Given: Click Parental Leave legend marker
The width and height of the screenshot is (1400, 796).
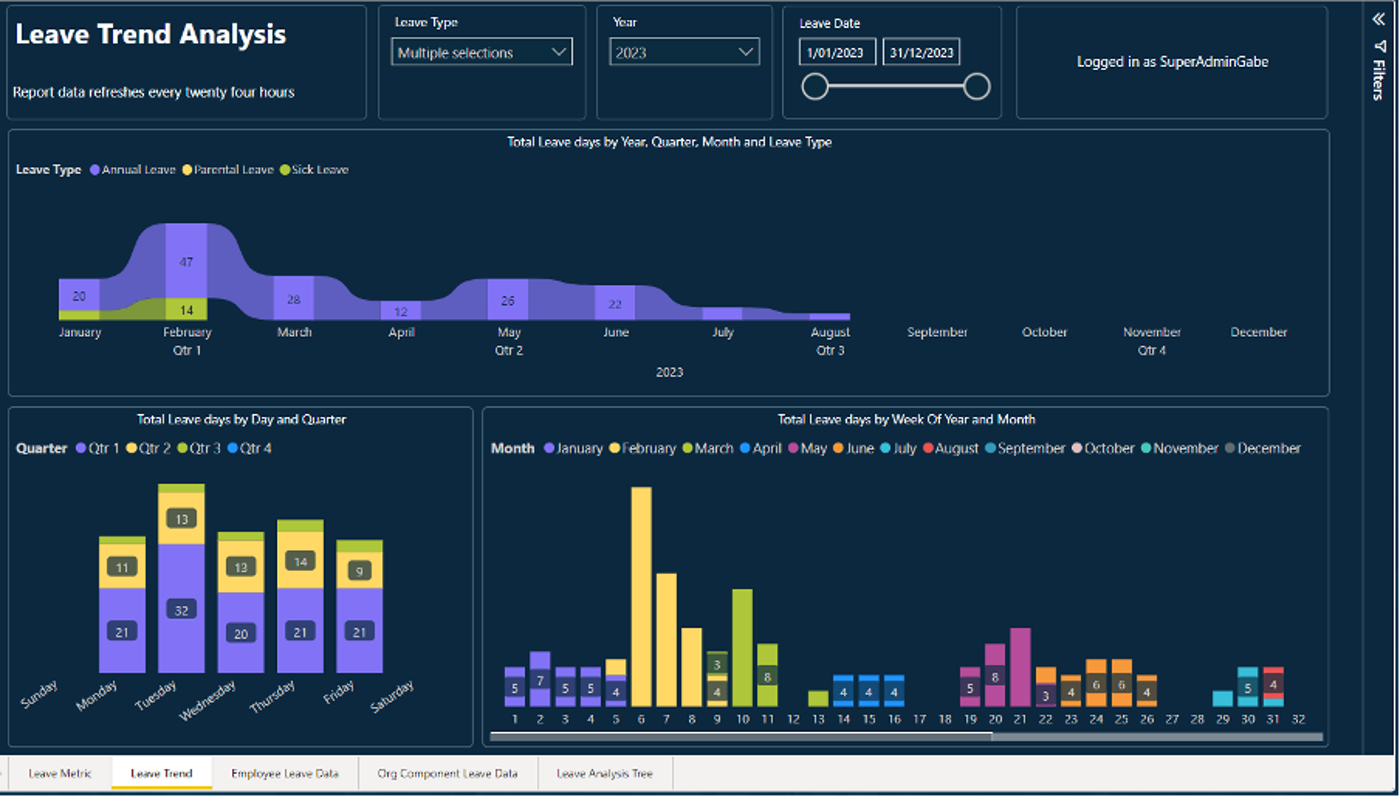Looking at the screenshot, I should pos(187,170).
